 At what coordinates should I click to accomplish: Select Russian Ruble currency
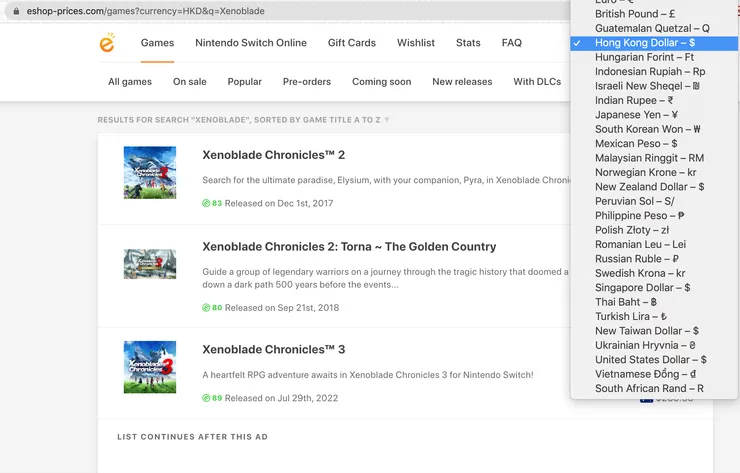click(654, 259)
